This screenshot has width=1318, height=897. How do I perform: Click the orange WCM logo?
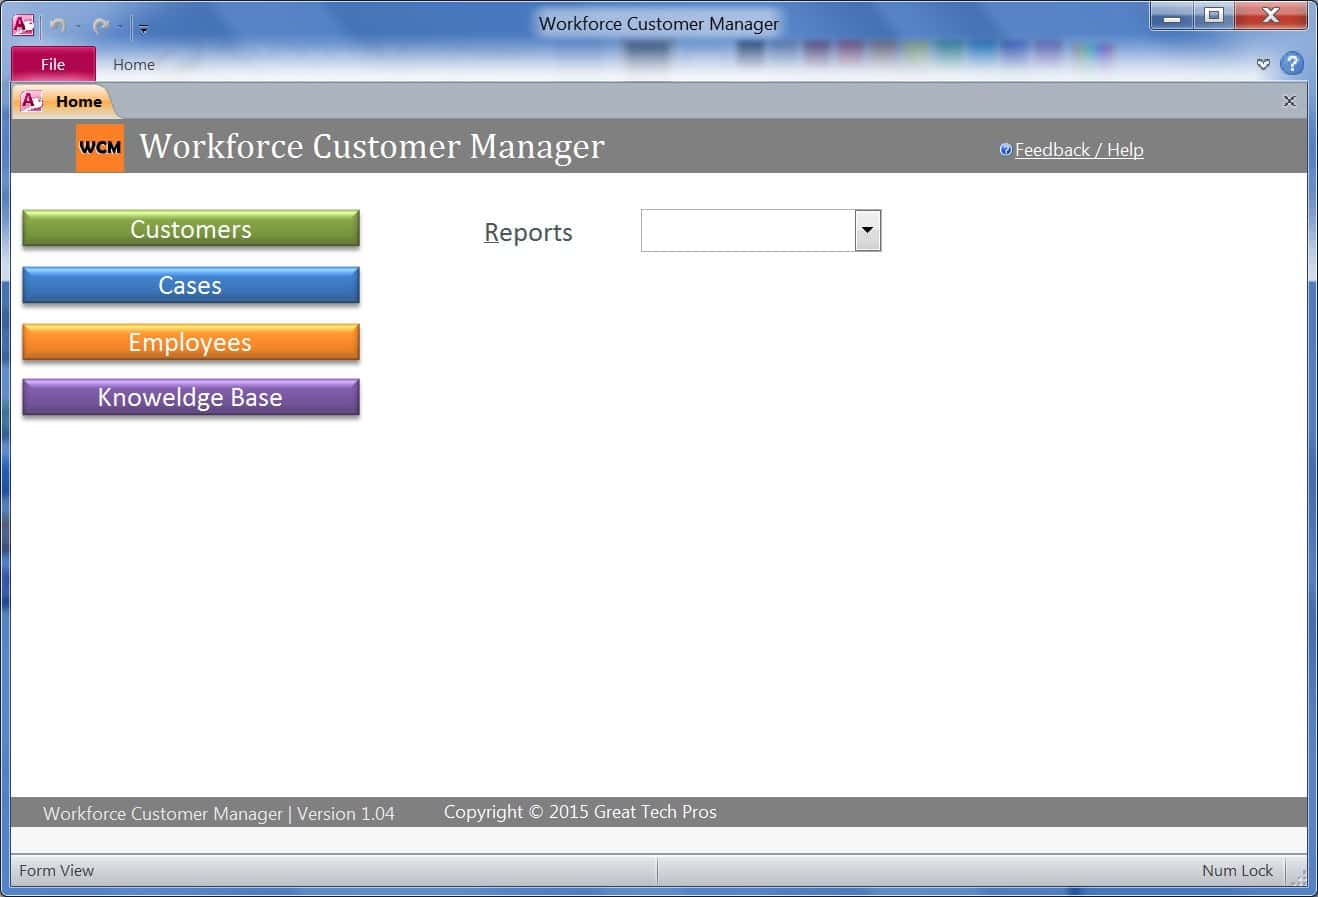coord(100,147)
